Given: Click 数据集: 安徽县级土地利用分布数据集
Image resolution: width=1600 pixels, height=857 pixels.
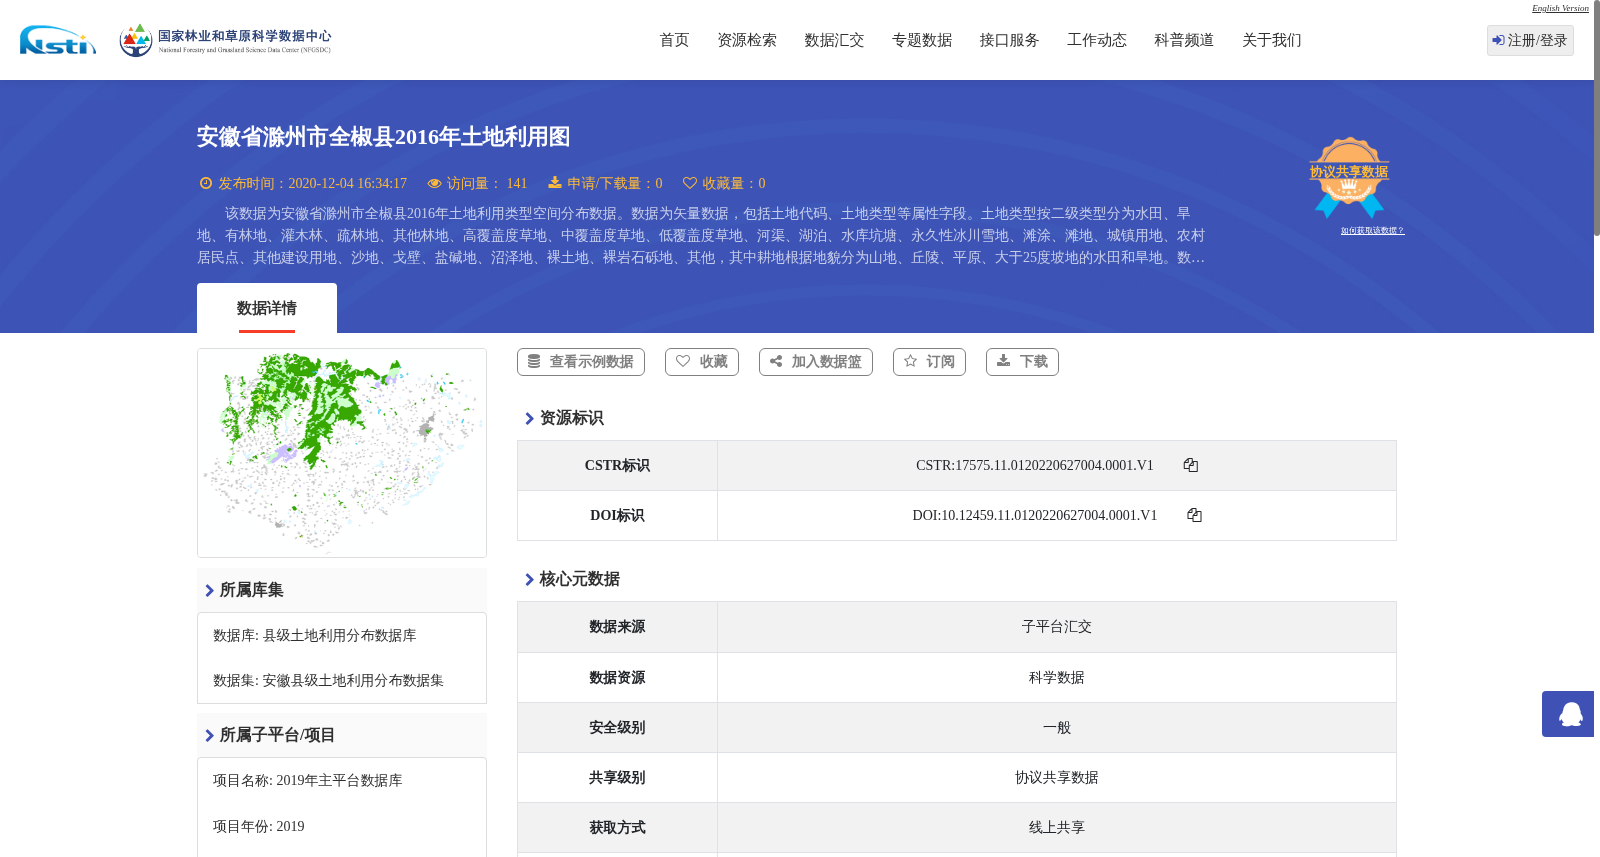Looking at the screenshot, I should click(x=328, y=681).
